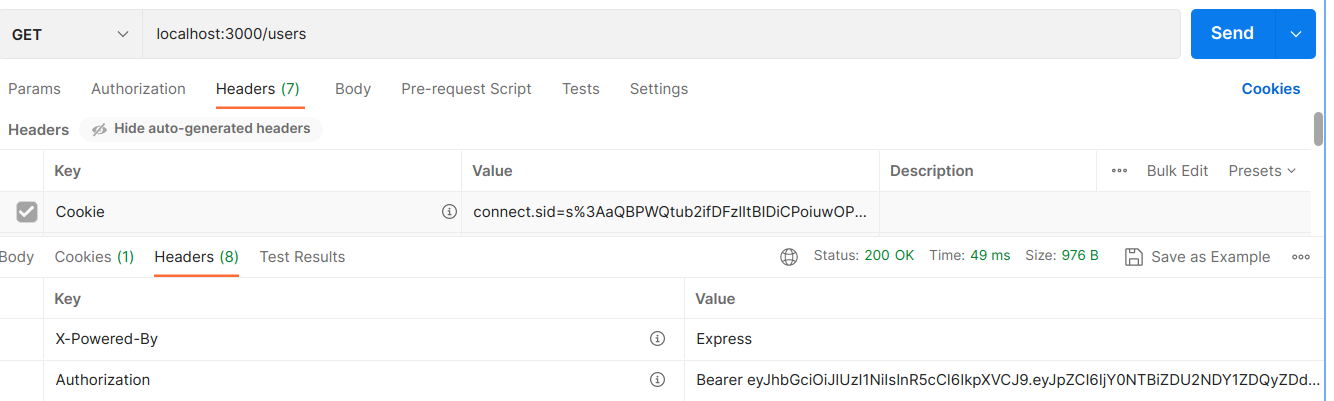Screen dimensions: 1334x401
Task: Uncheck the Cookie header checkbox
Action: pyautogui.click(x=27, y=212)
